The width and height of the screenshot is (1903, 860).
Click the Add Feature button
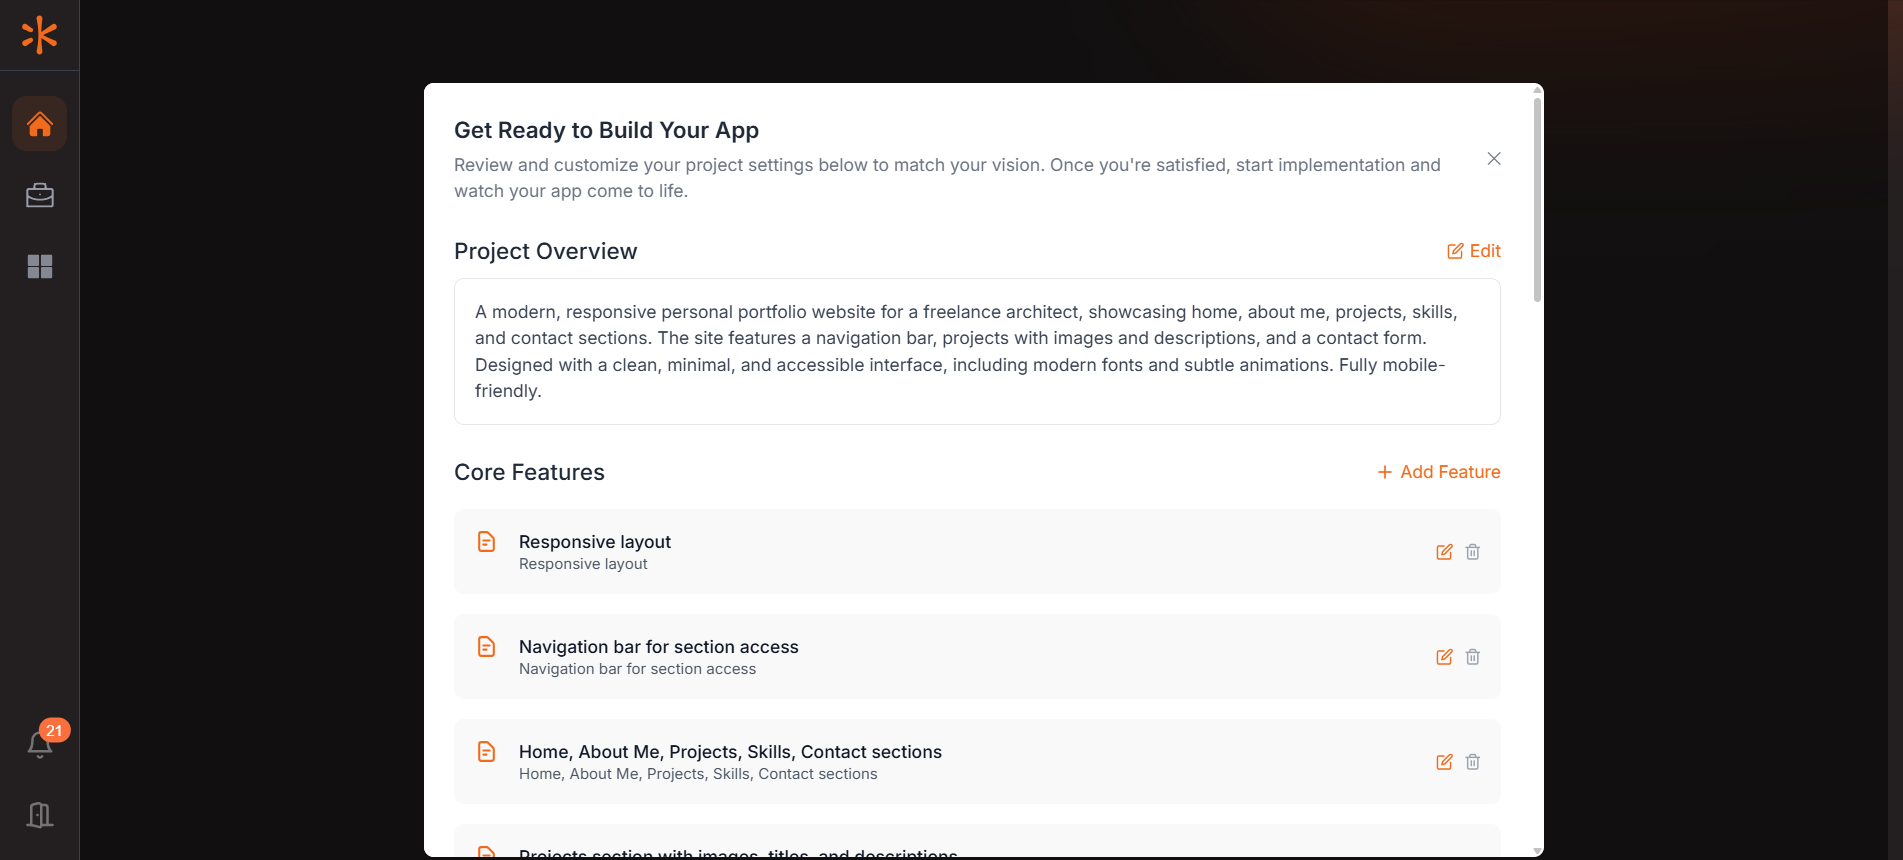coord(1439,472)
